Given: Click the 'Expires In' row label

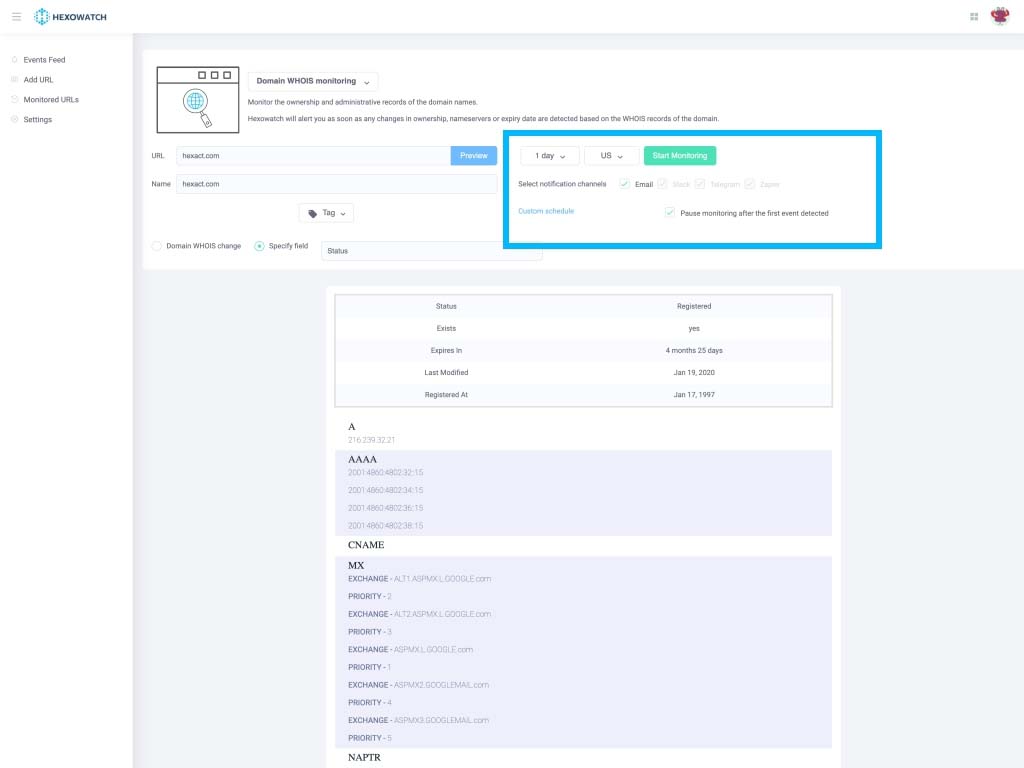Looking at the screenshot, I should click(446, 351).
